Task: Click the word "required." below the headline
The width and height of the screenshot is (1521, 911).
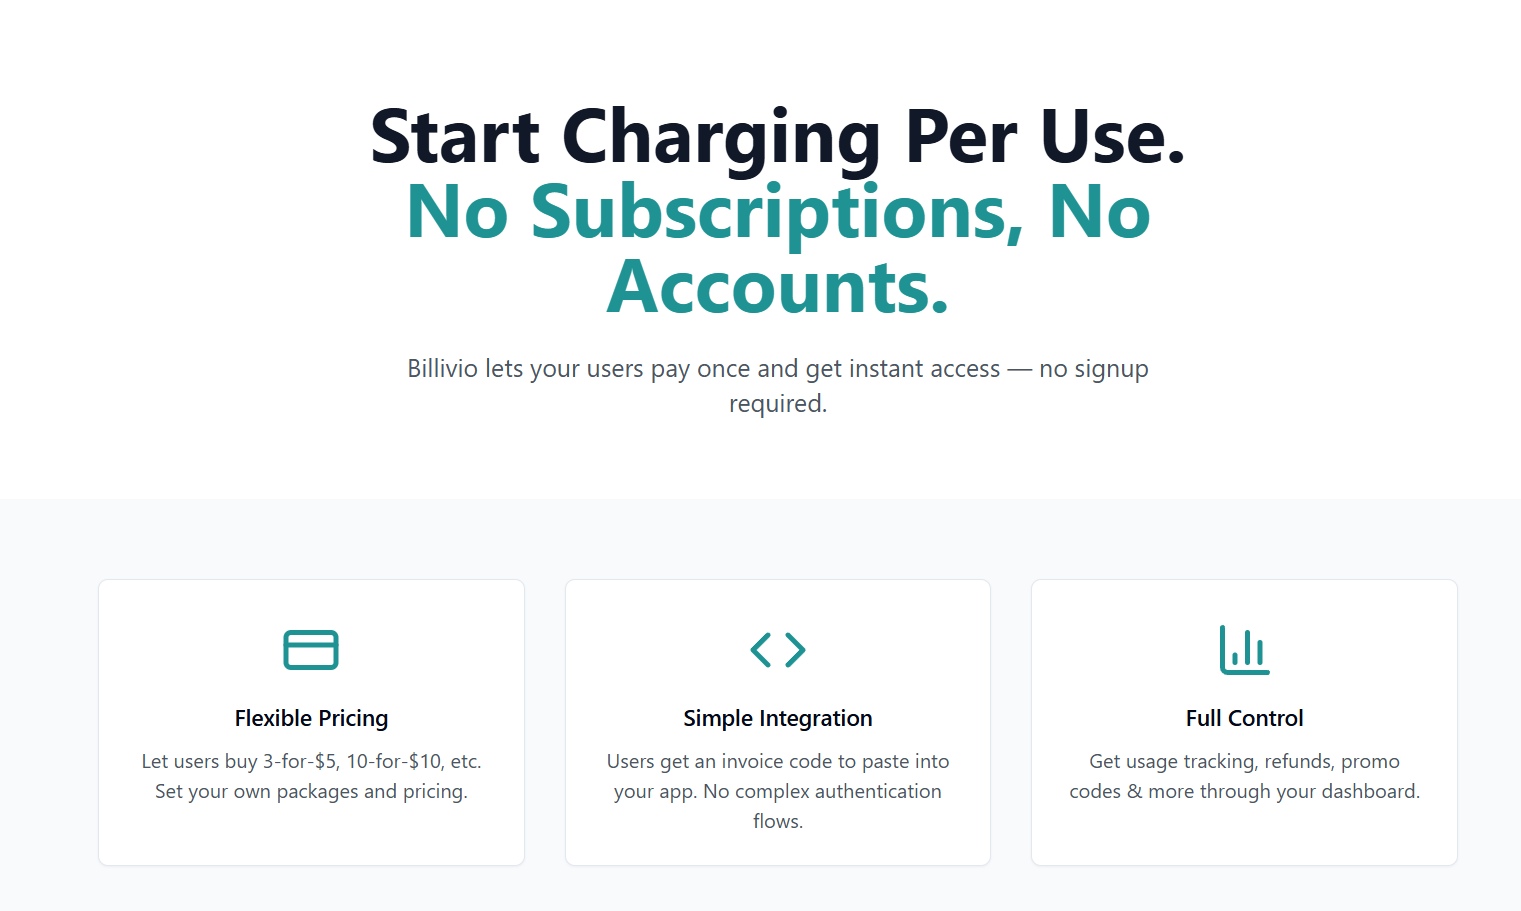Action: (x=778, y=404)
